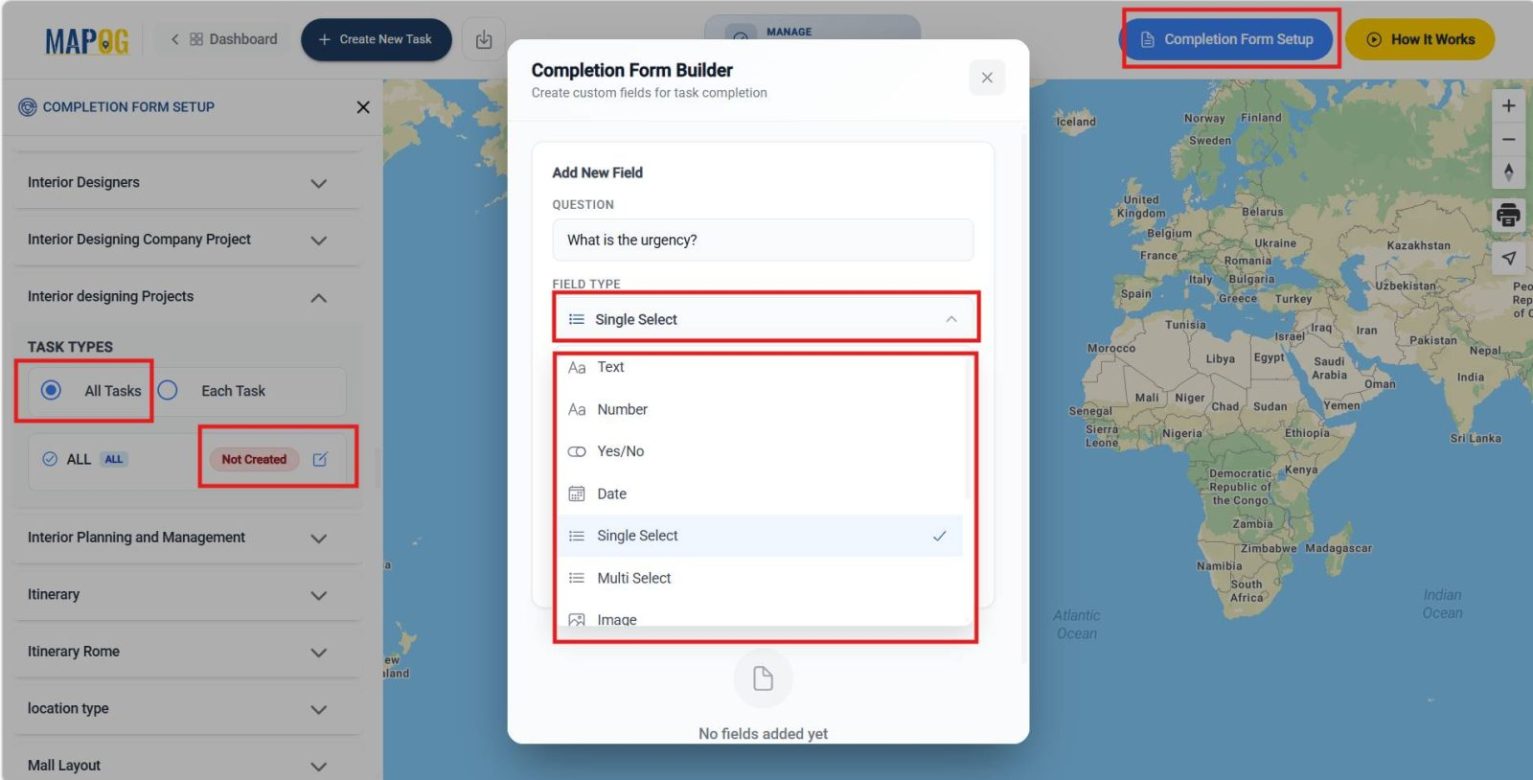Close the Completion Form Setup sidebar
This screenshot has width=1533, height=780.
363,107
